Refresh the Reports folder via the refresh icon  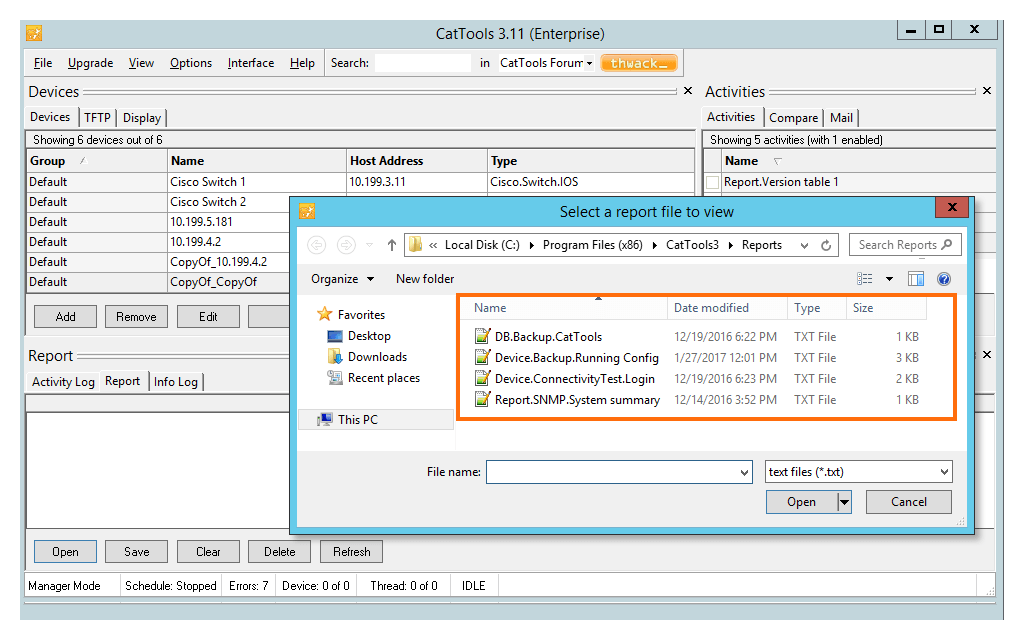click(x=825, y=244)
